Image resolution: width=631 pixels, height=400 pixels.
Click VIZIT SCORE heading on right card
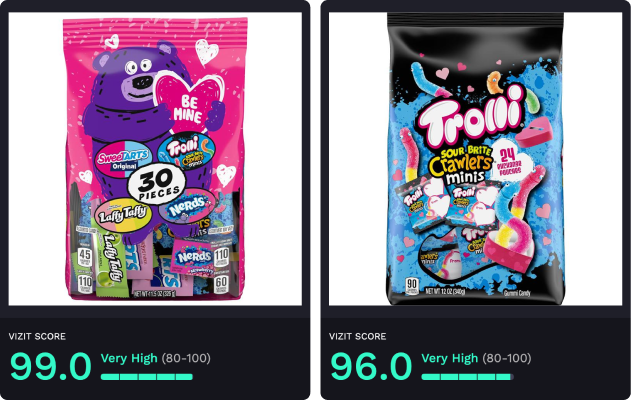pyautogui.click(x=357, y=336)
